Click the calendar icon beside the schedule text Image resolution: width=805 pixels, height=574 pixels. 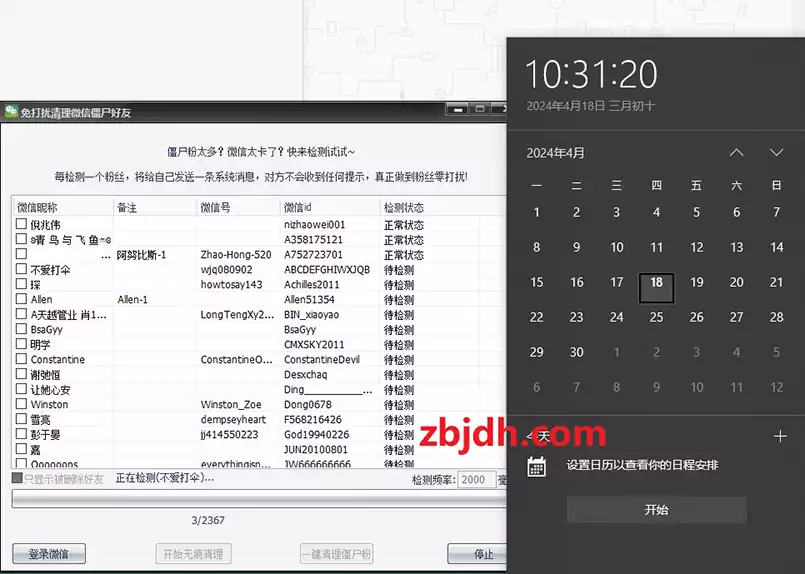(536, 466)
